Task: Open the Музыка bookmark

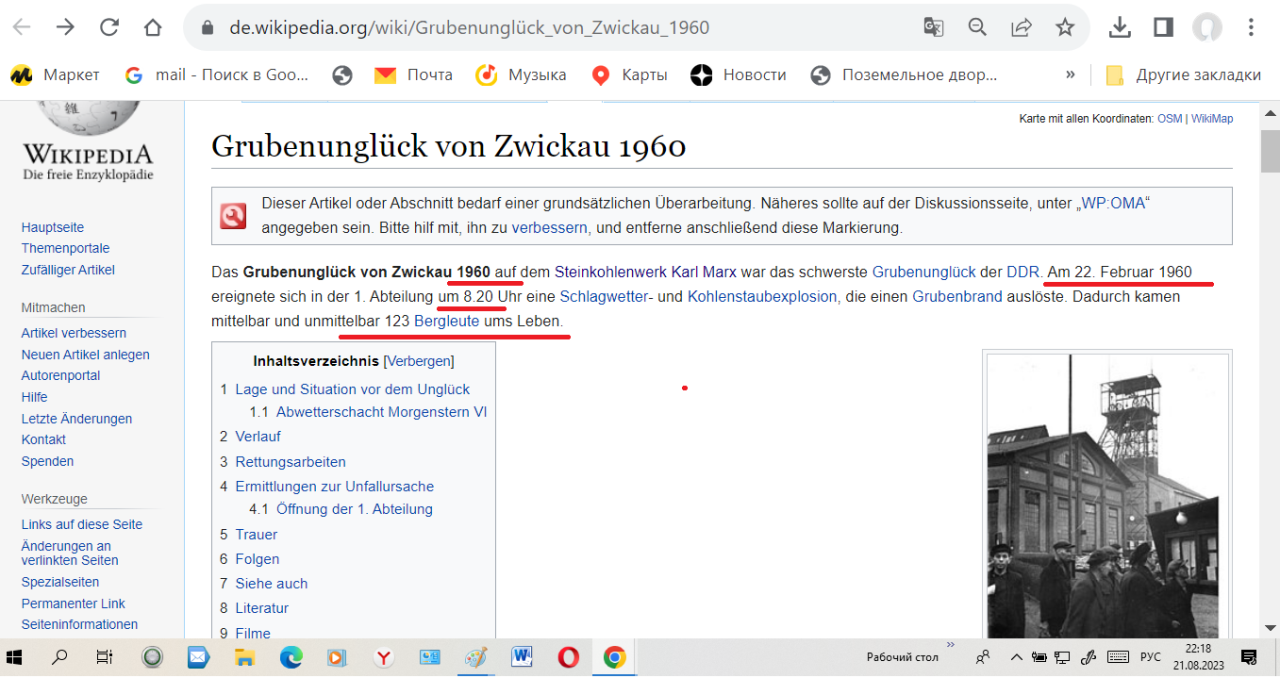Action: [x=521, y=75]
